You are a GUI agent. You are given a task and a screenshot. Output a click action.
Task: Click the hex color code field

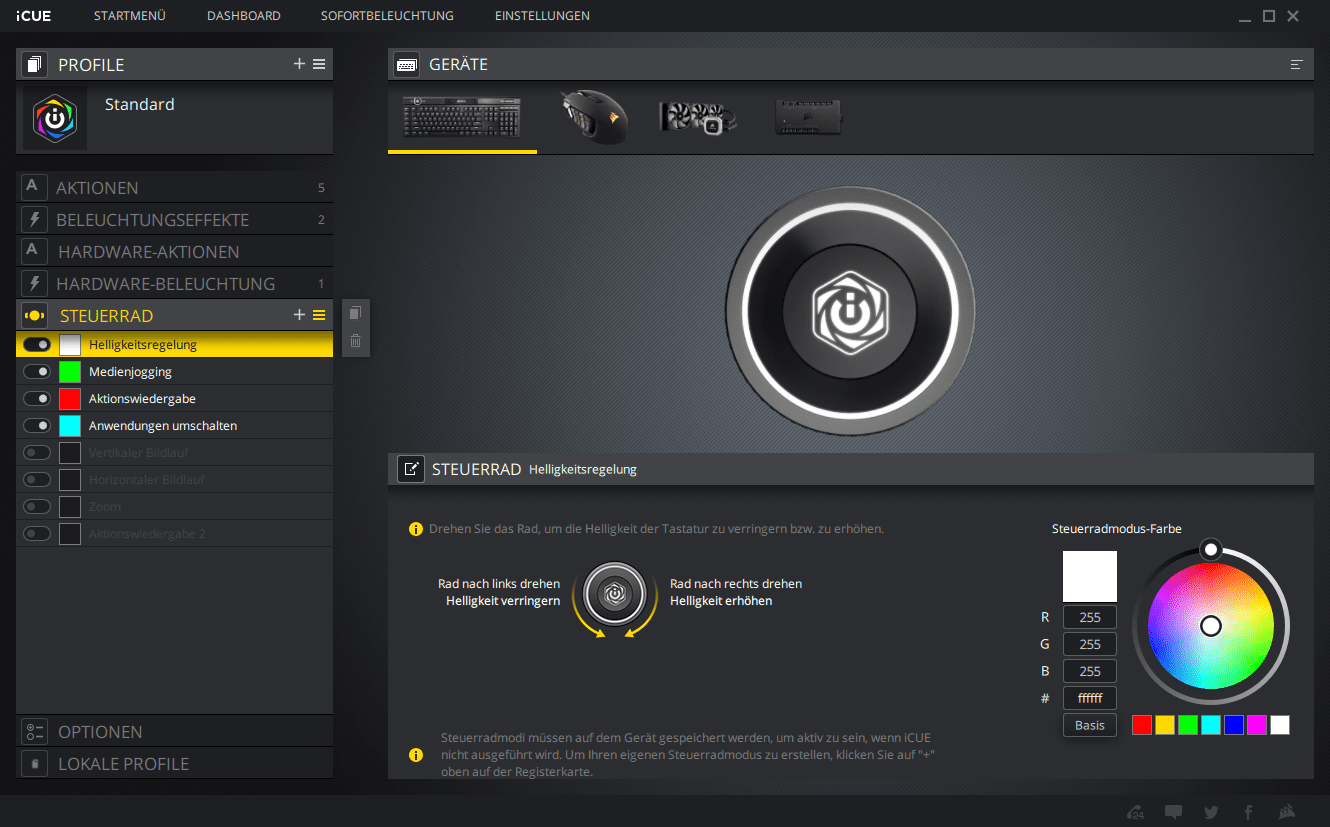point(1090,698)
